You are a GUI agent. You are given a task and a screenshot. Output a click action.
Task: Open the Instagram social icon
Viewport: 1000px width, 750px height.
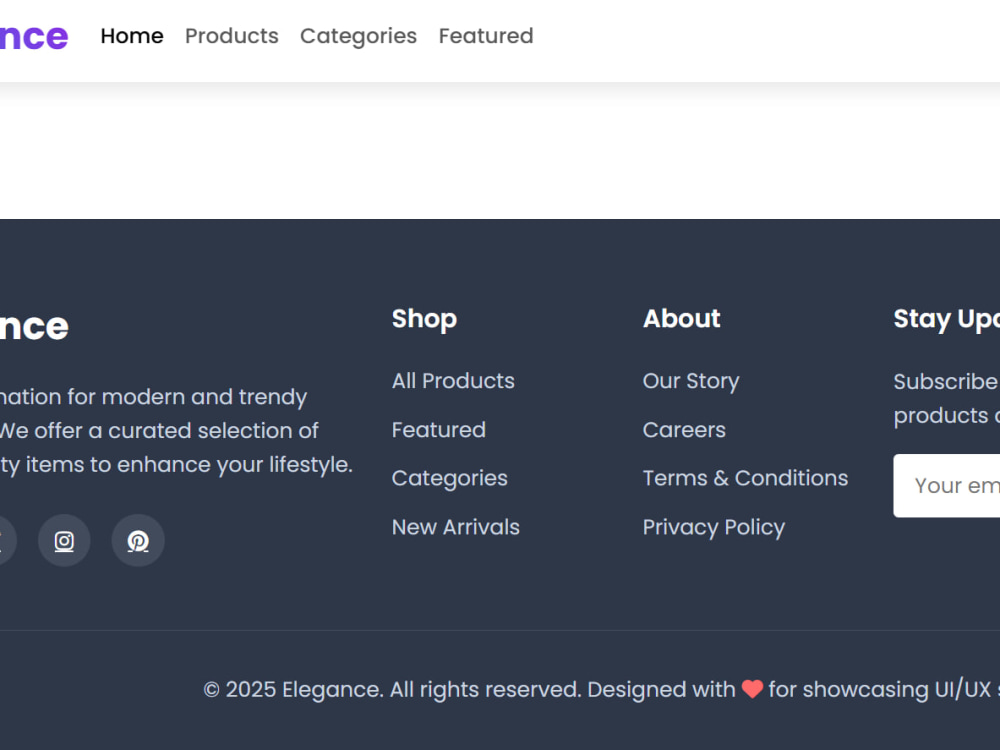pos(64,541)
